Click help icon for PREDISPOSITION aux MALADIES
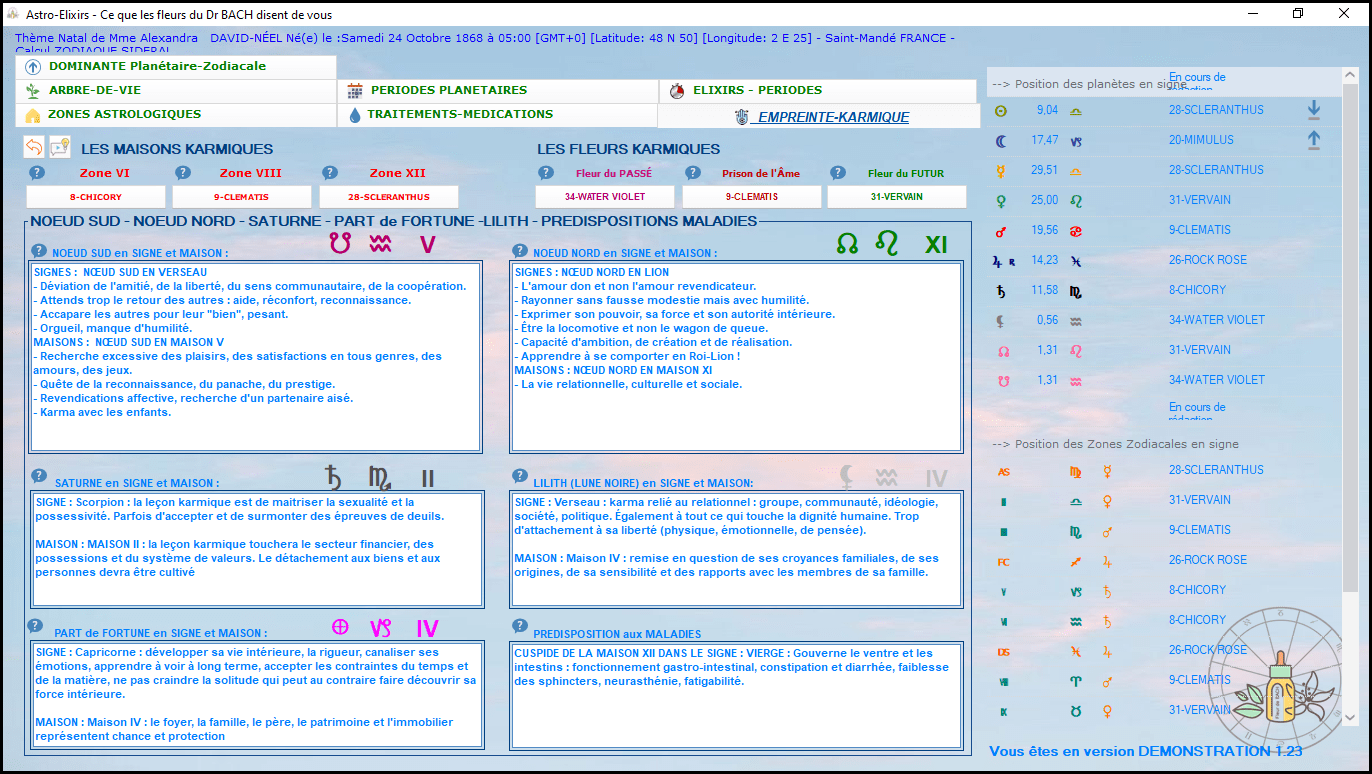Viewport: 1372px width, 774px height. 520,626
